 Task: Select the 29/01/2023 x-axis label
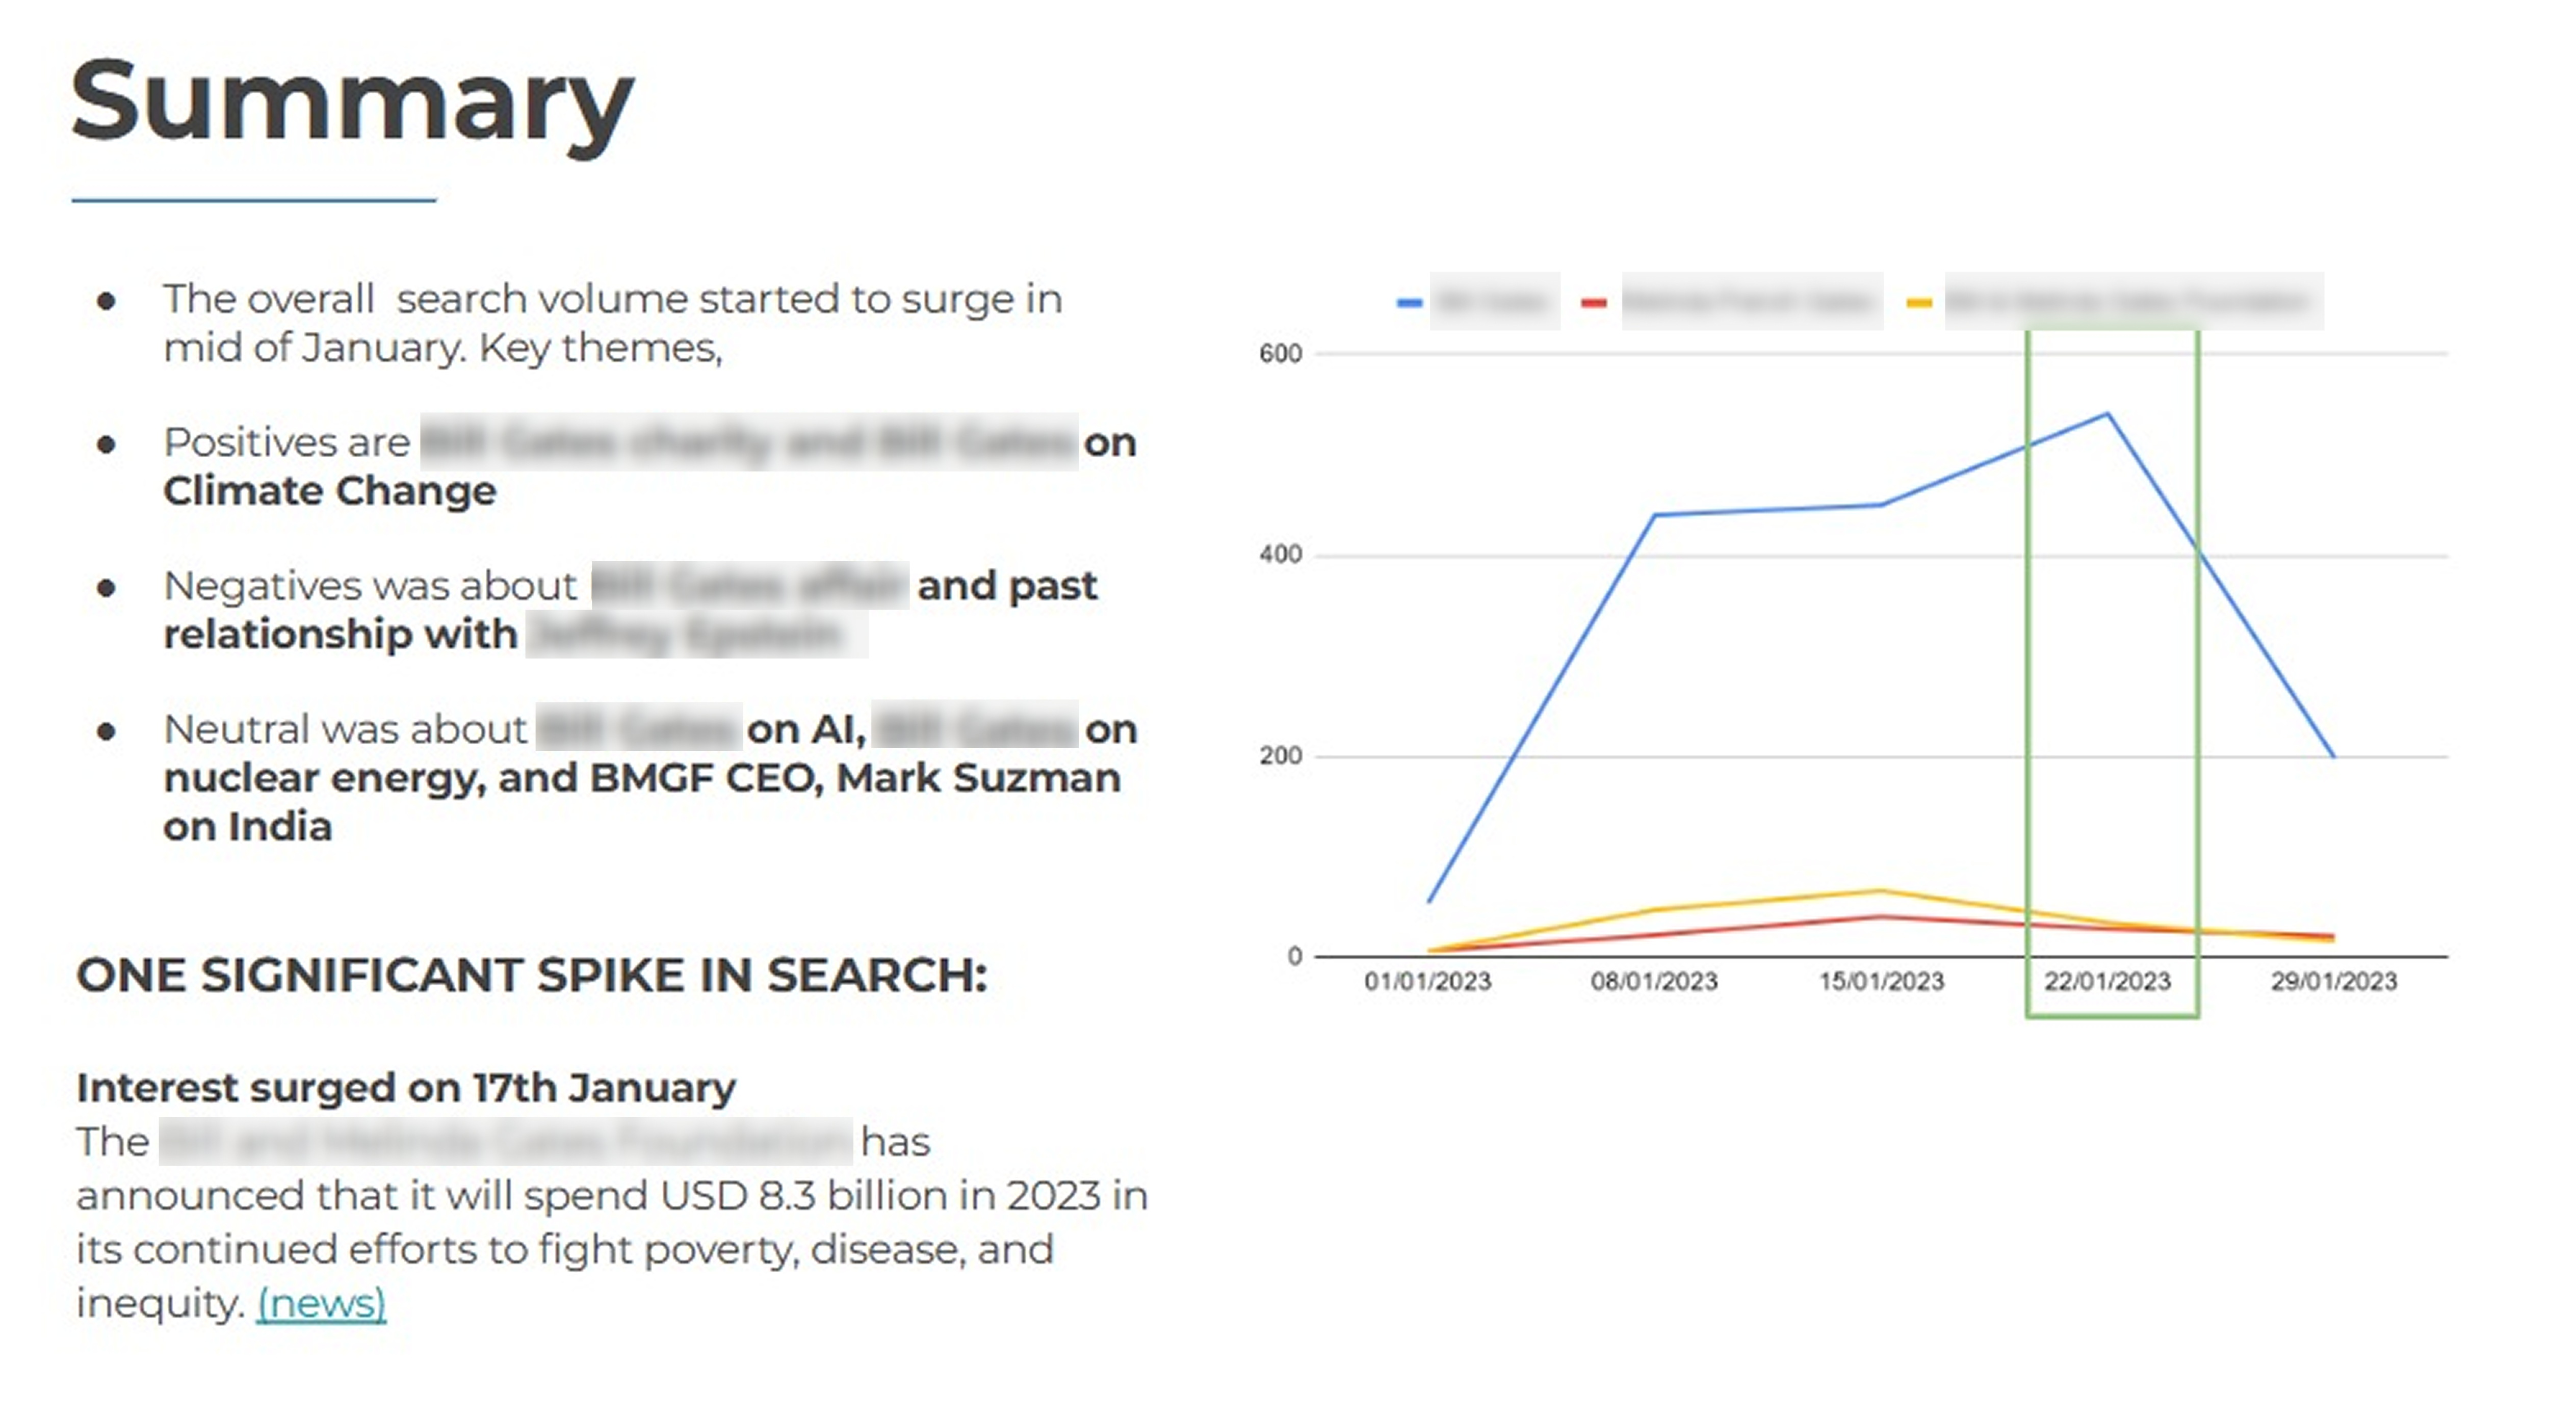coord(2334,981)
